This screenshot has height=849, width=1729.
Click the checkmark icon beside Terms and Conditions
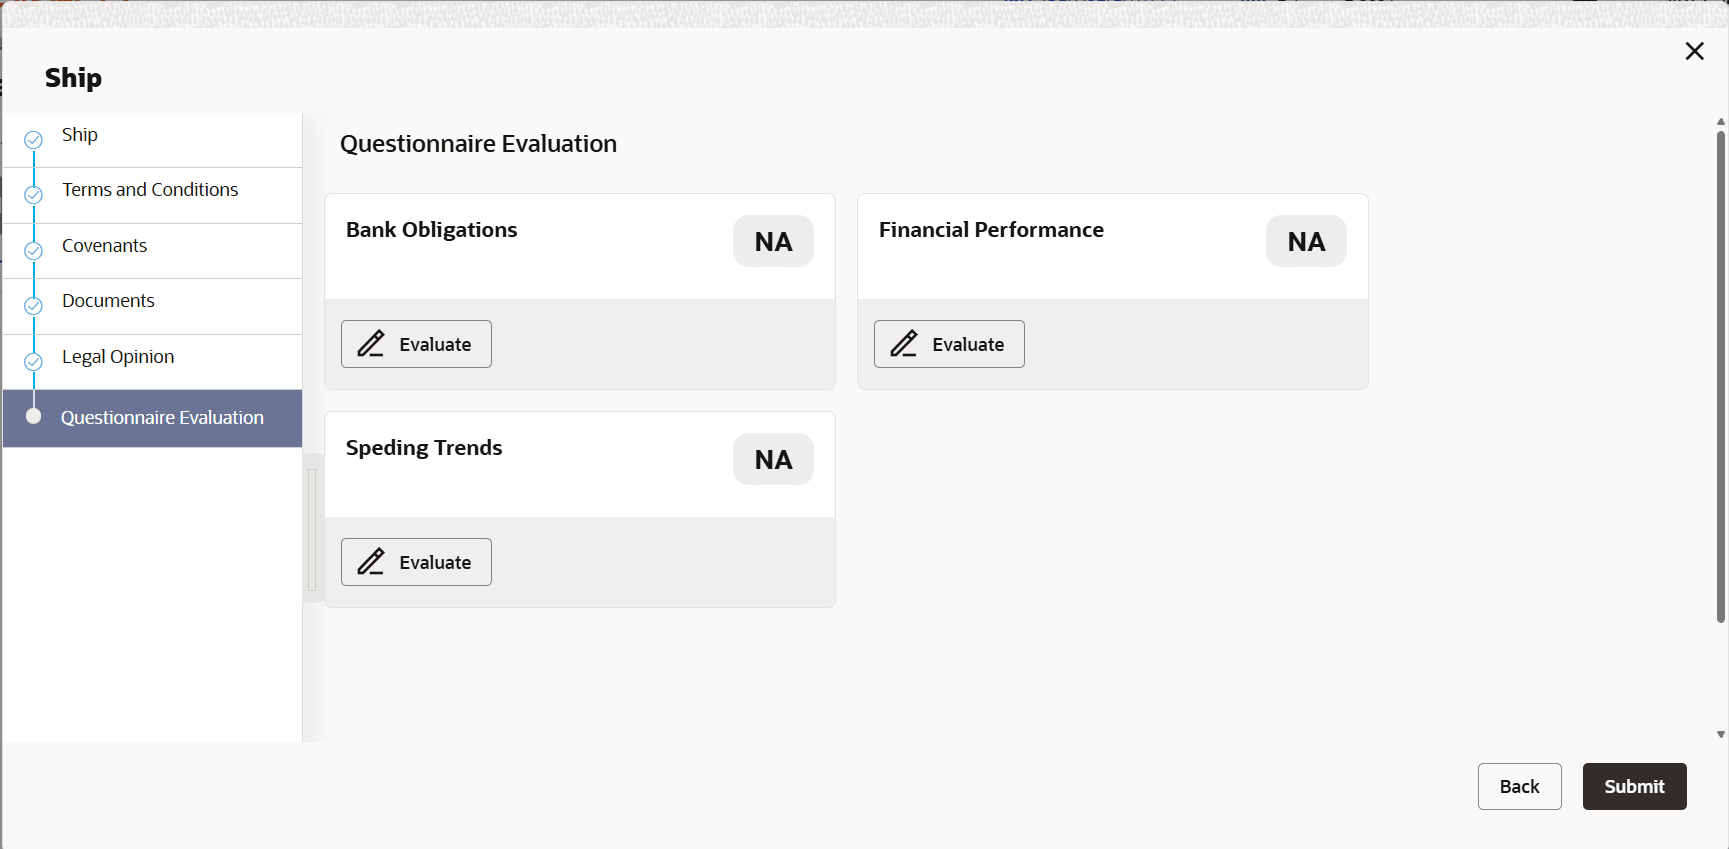click(x=33, y=195)
